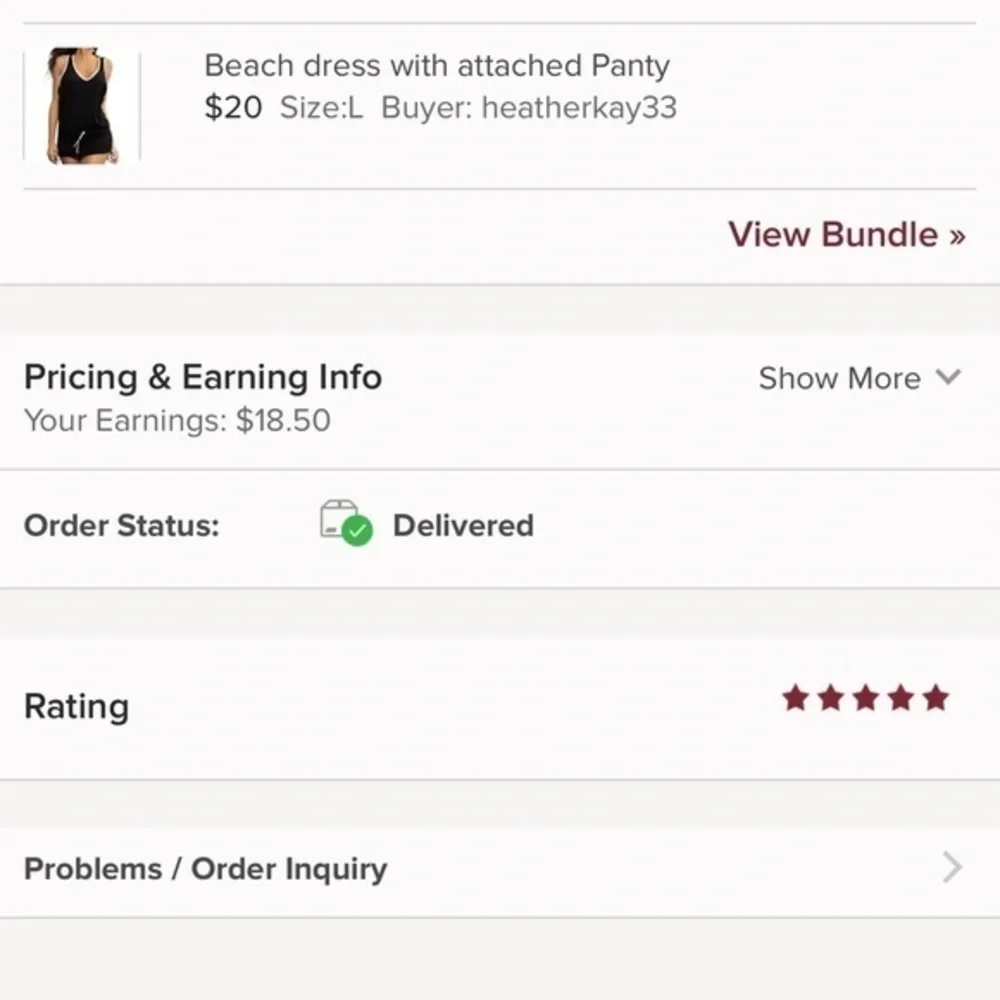The height and width of the screenshot is (1000, 1000).
Task: Open Problems / Order Inquiry
Action: [x=205, y=869]
